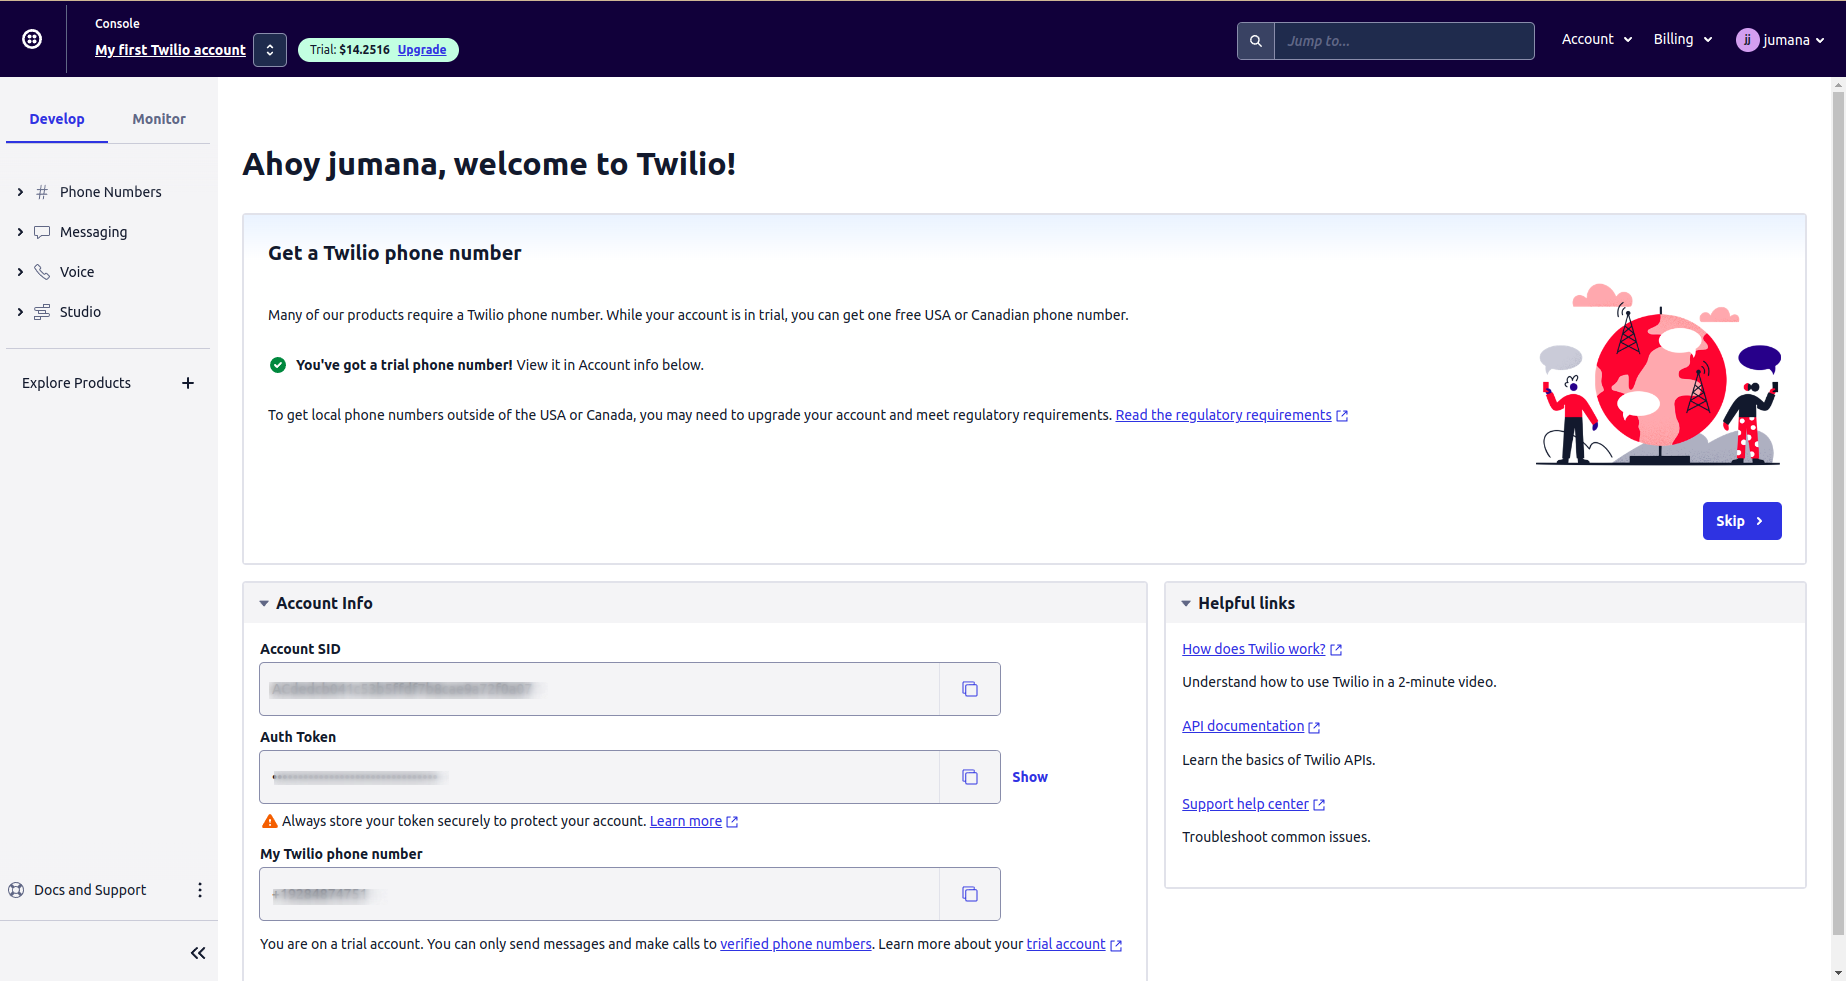
Task: Open API documentation link
Action: coord(1243,726)
